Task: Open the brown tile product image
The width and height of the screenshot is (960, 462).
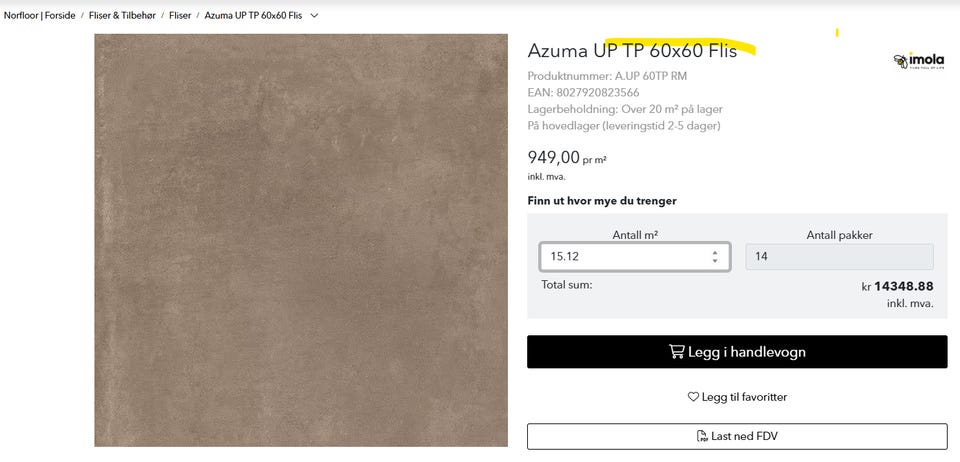Action: pos(301,240)
